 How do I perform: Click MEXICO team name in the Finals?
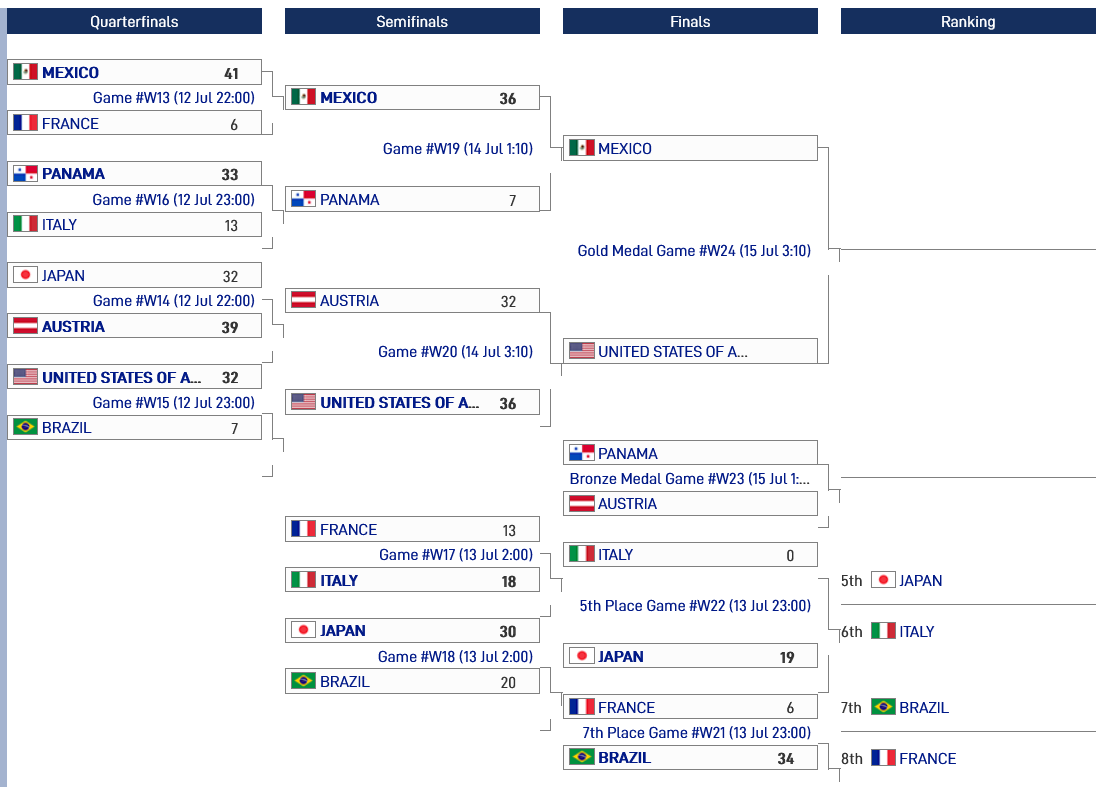(624, 149)
